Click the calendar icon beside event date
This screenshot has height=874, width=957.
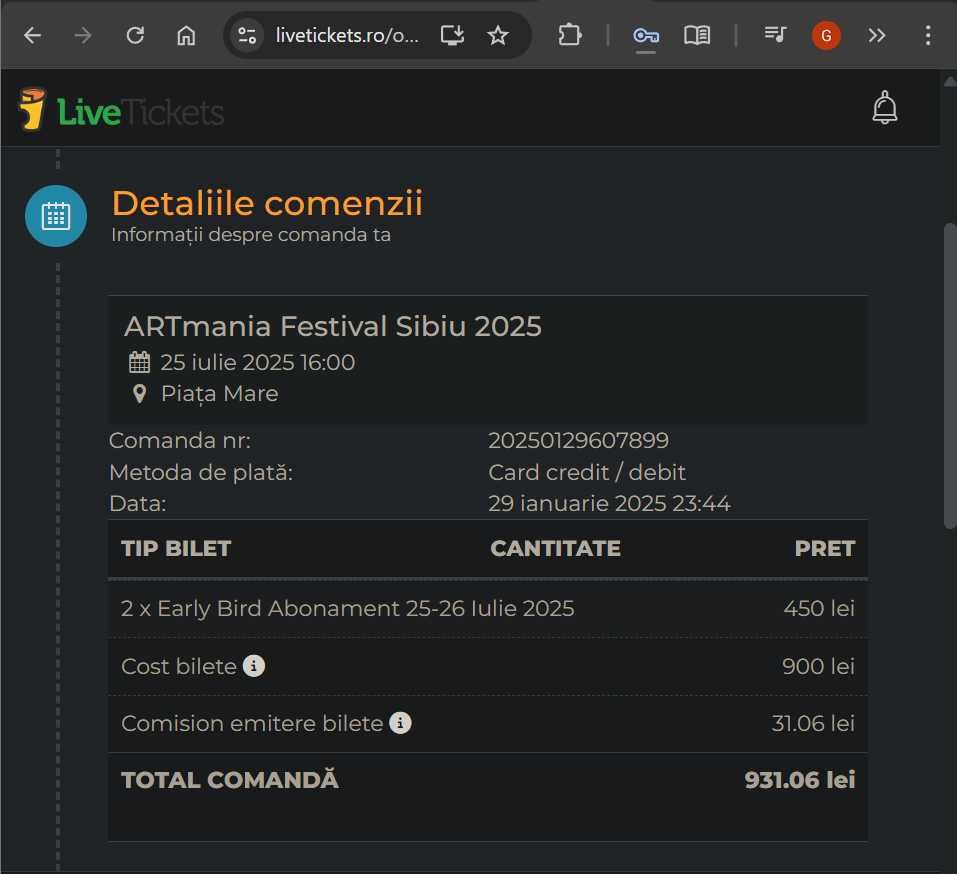pyautogui.click(x=139, y=363)
